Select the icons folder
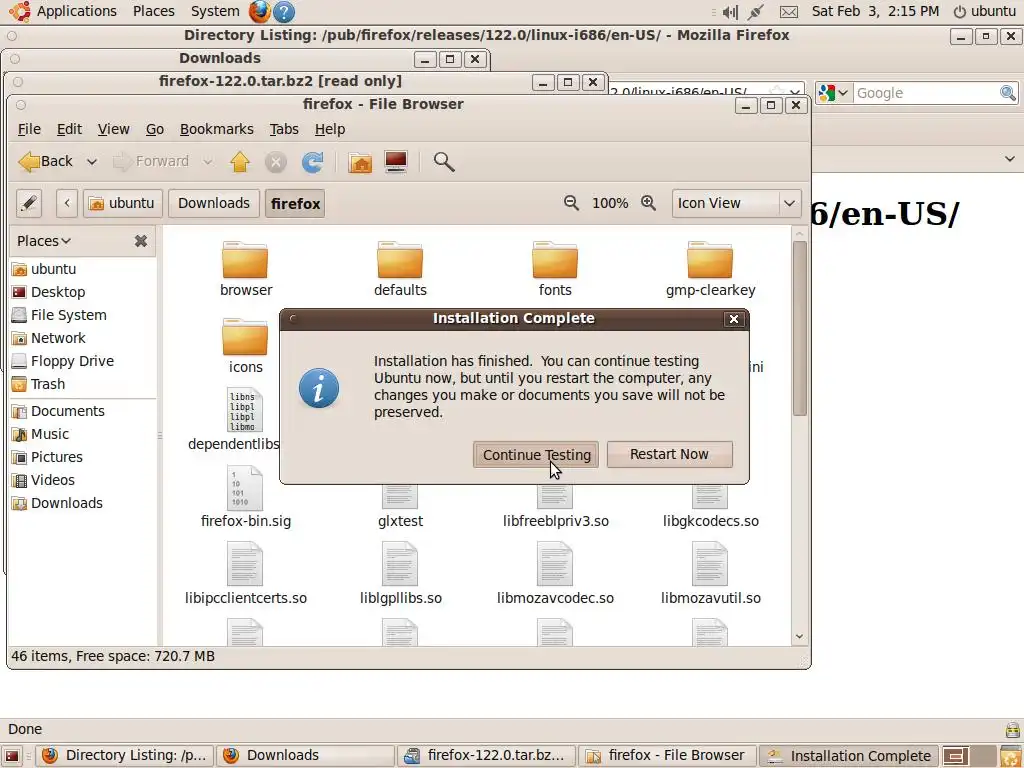The height and width of the screenshot is (768, 1024). (x=245, y=337)
